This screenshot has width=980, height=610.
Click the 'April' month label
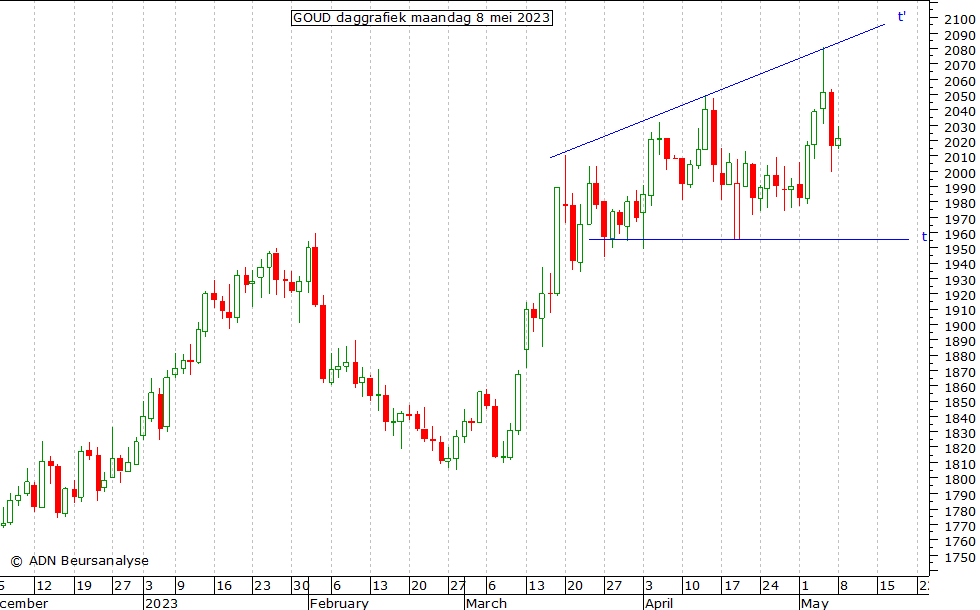tap(659, 603)
